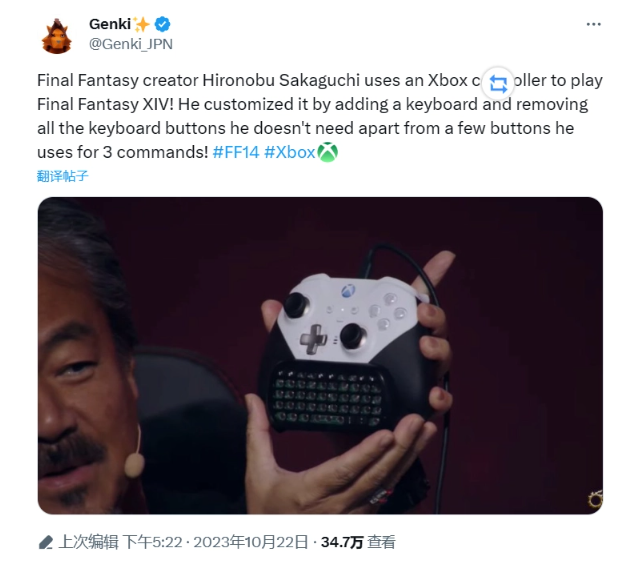Open the Genki display name link

pos(110,24)
